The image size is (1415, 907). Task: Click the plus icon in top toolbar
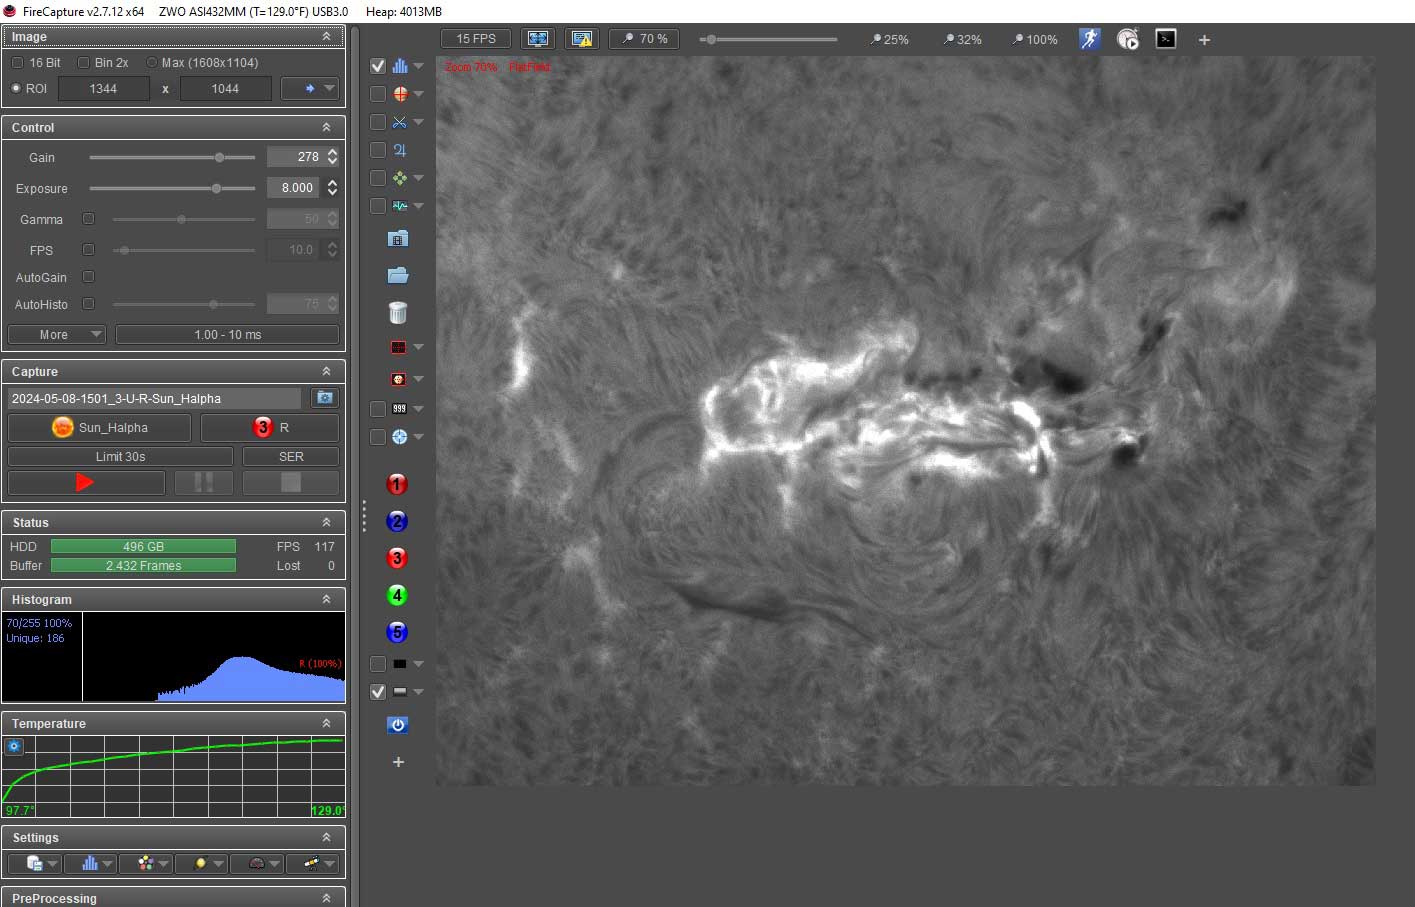1204,40
